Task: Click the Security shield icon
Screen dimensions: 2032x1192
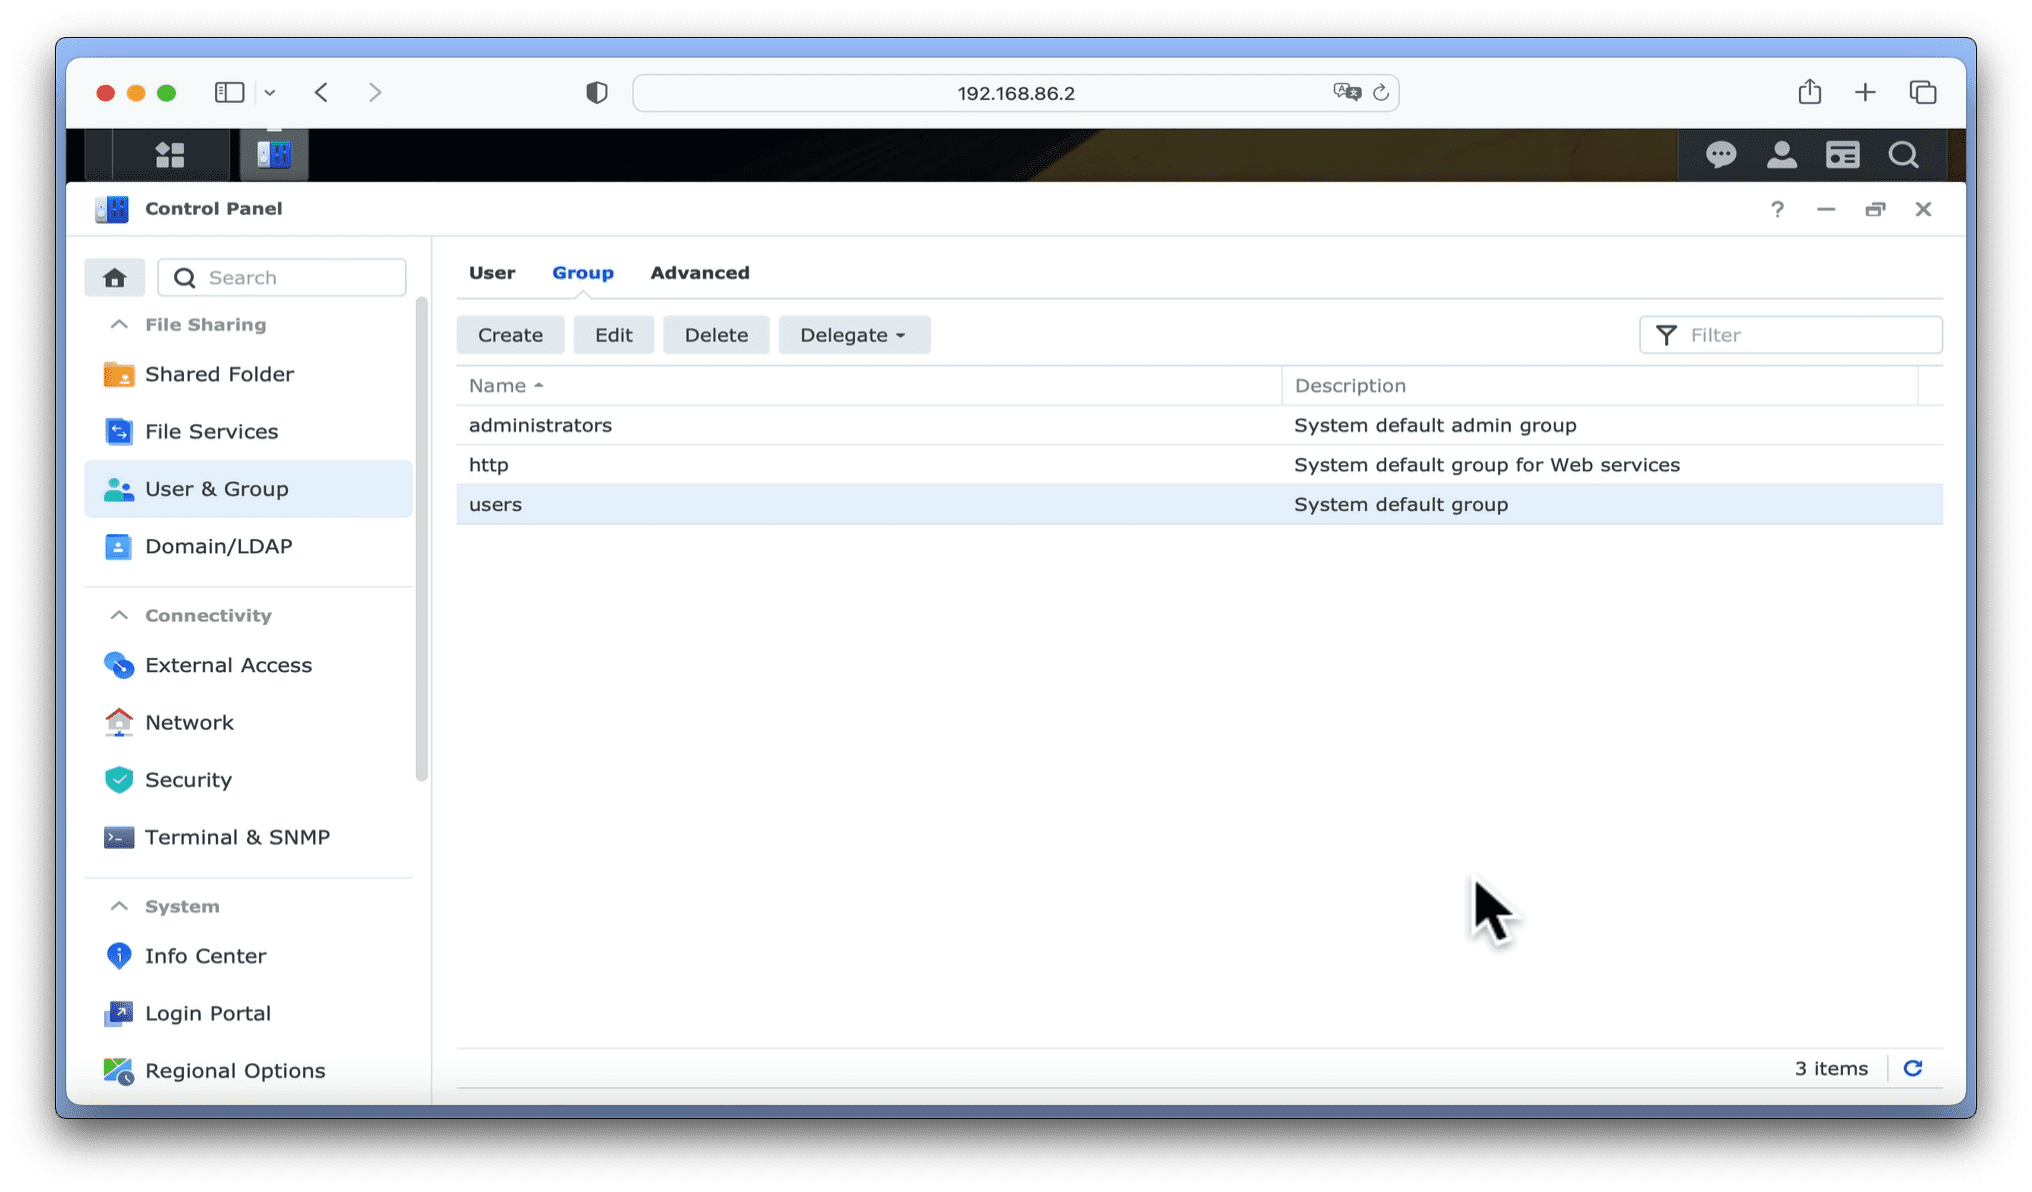Action: tap(119, 779)
